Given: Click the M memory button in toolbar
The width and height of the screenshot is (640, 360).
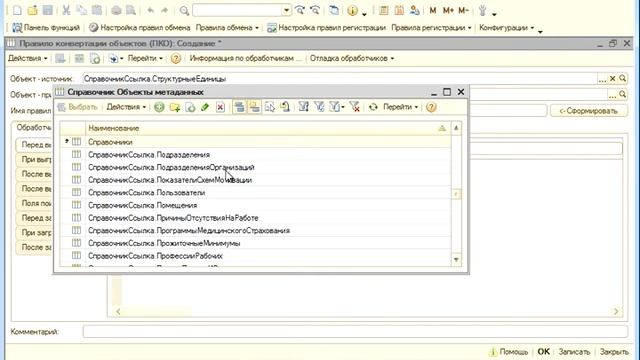Looking at the screenshot, I should (x=433, y=10).
